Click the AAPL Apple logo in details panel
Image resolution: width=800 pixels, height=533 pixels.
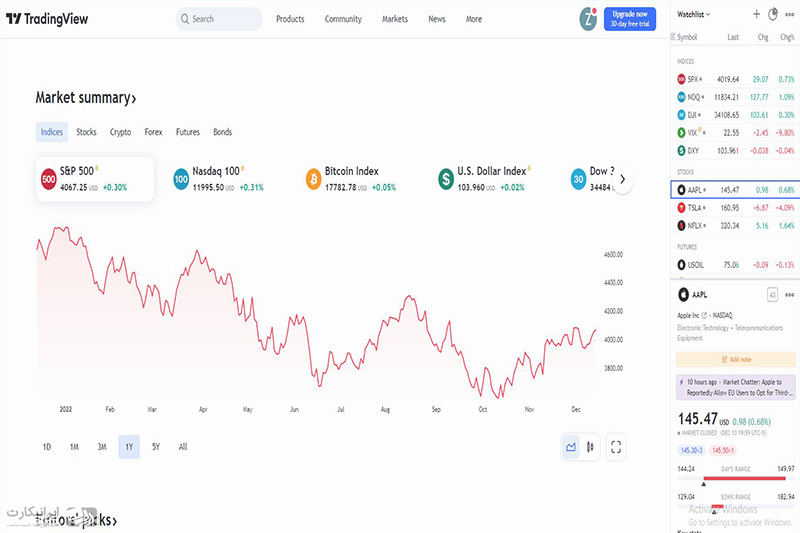683,294
